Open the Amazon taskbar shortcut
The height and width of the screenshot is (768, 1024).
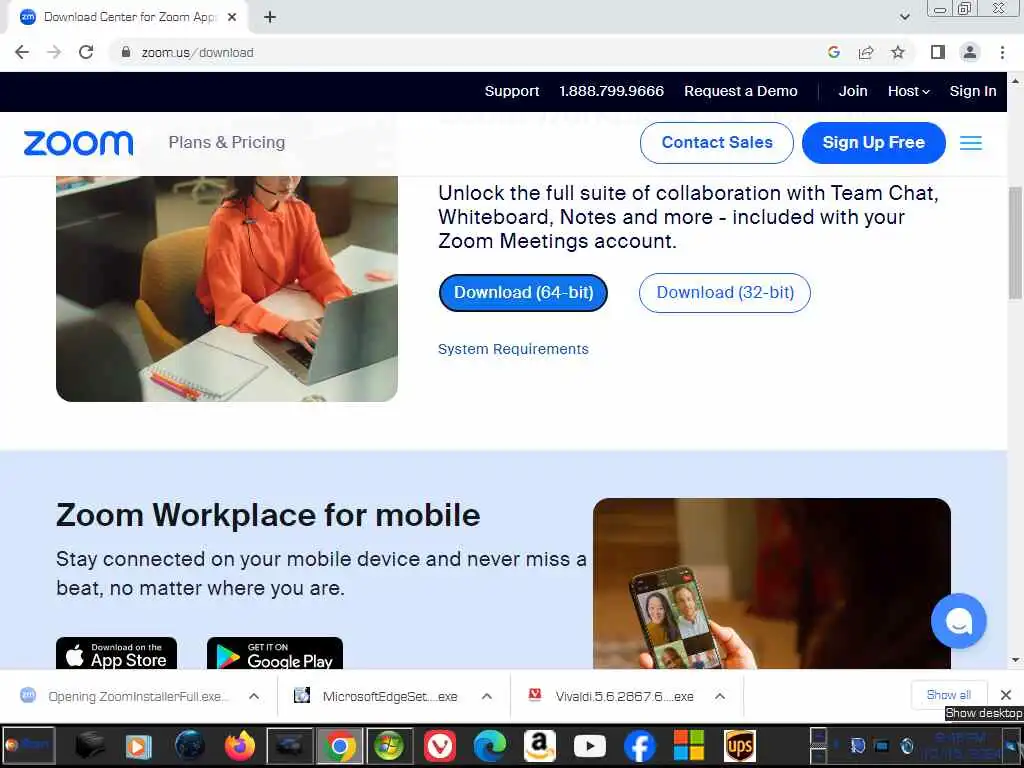point(539,746)
